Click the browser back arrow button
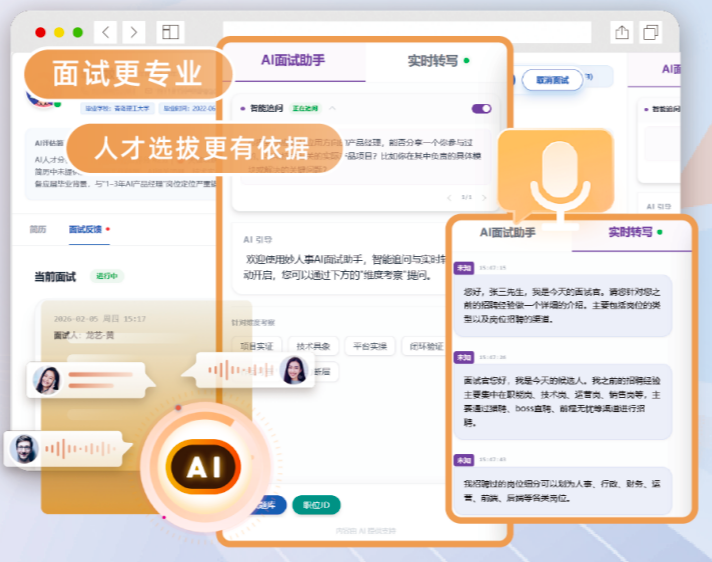Image resolution: width=712 pixels, height=562 pixels. pyautogui.click(x=107, y=32)
